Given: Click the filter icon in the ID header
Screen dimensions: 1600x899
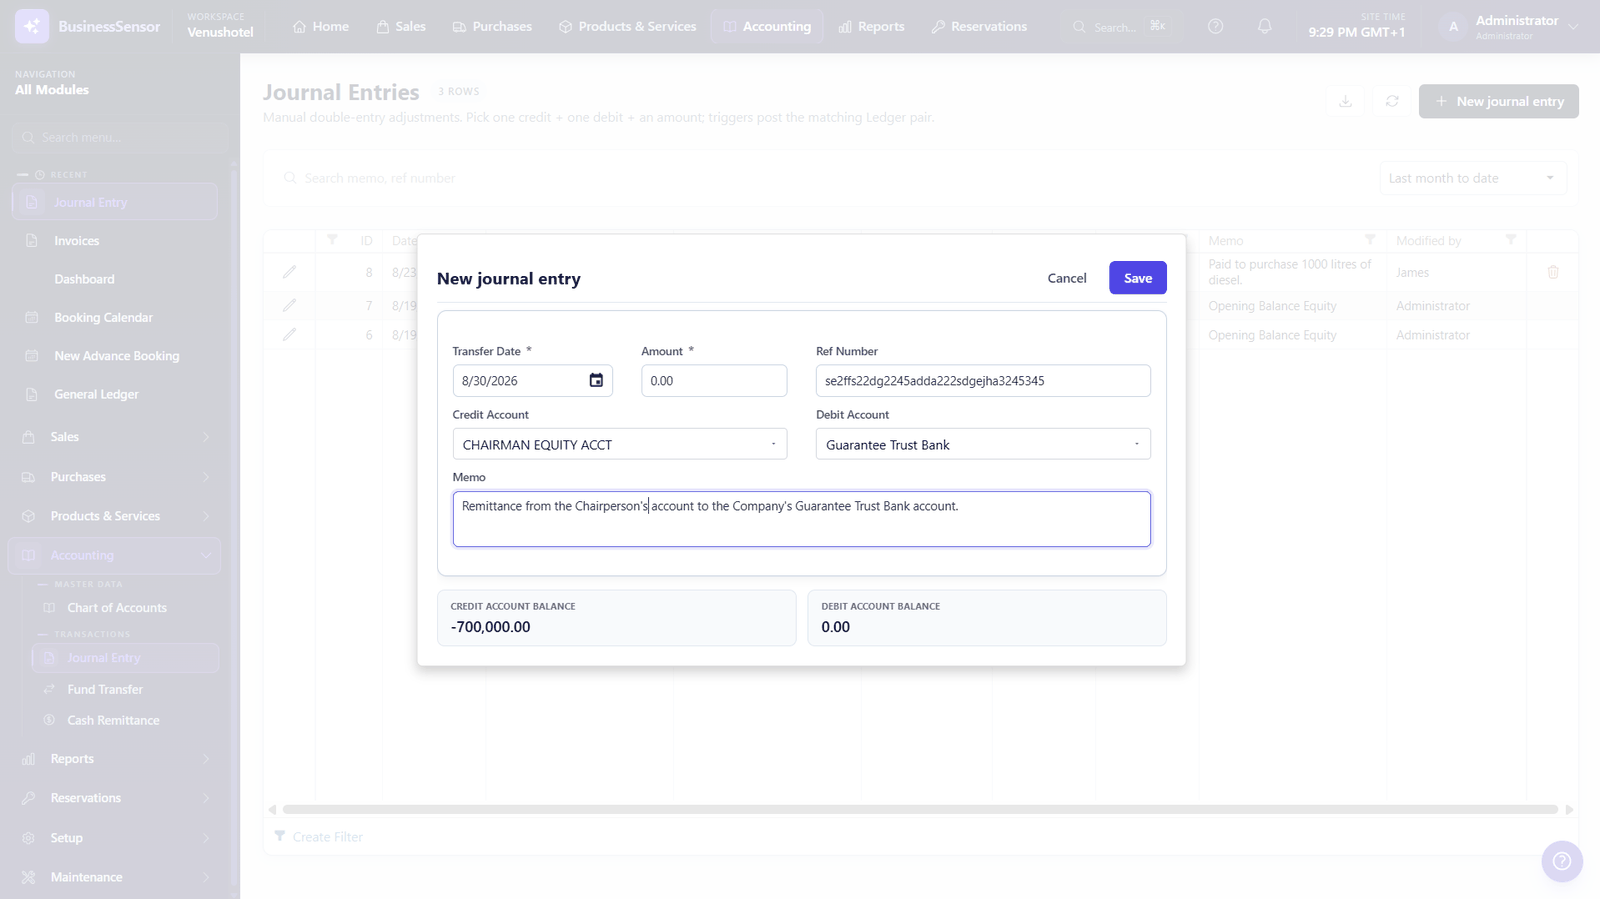Looking at the screenshot, I should (x=332, y=240).
